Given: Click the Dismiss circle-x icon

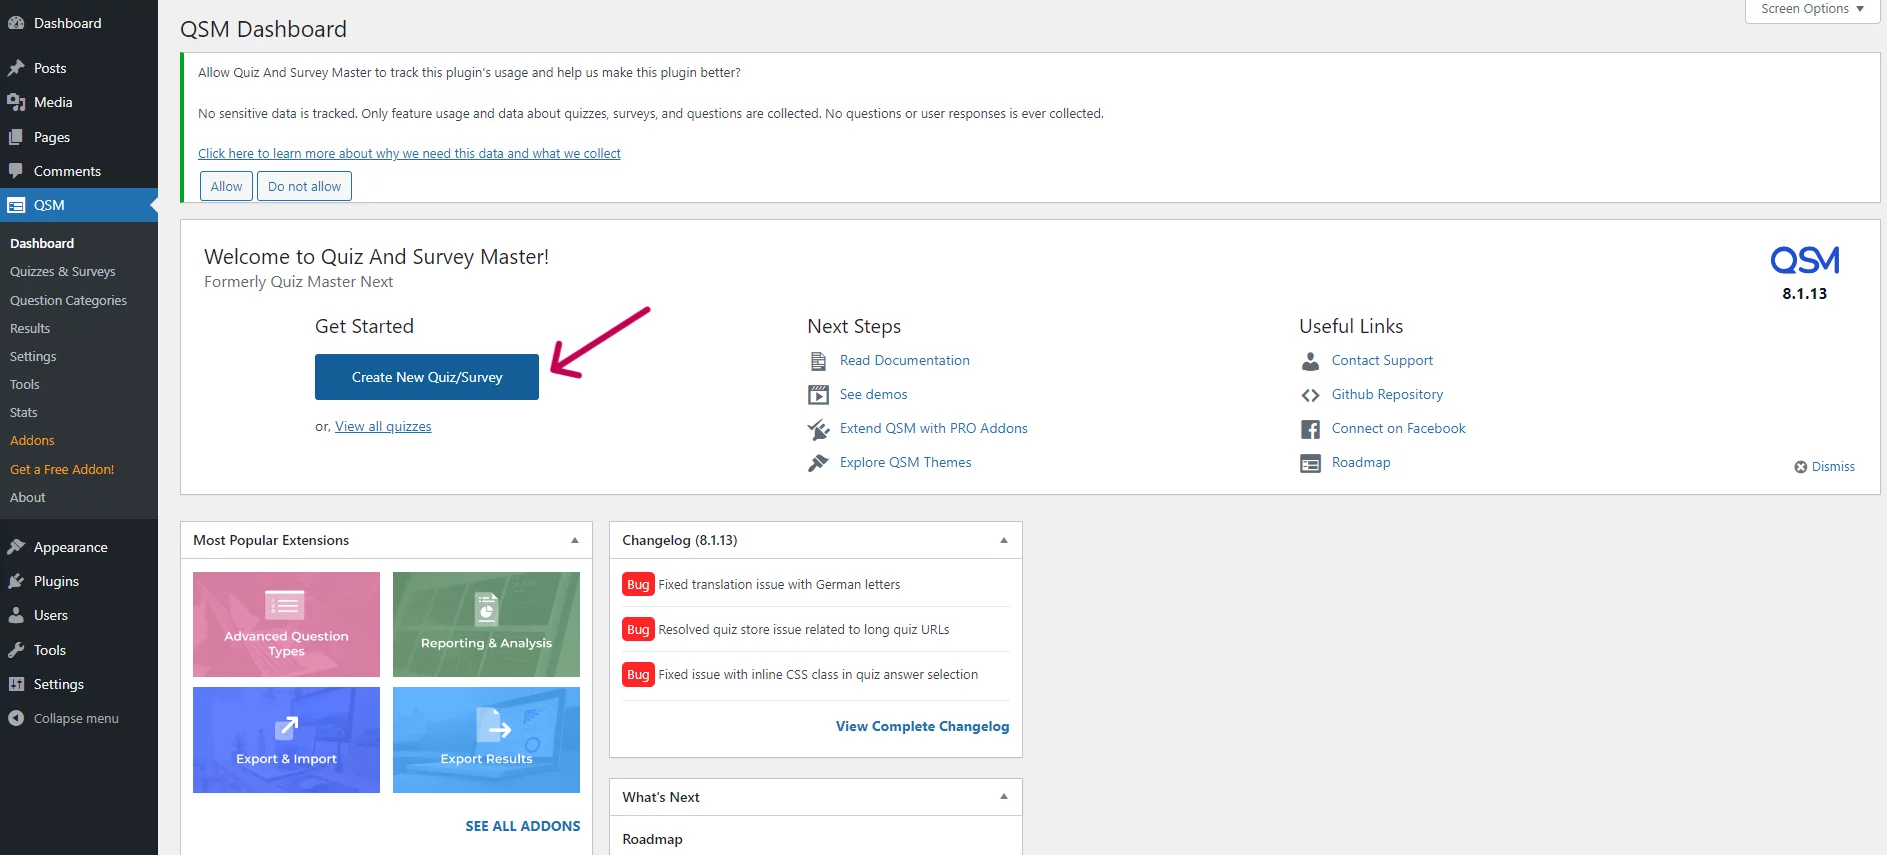Looking at the screenshot, I should 1800,467.
